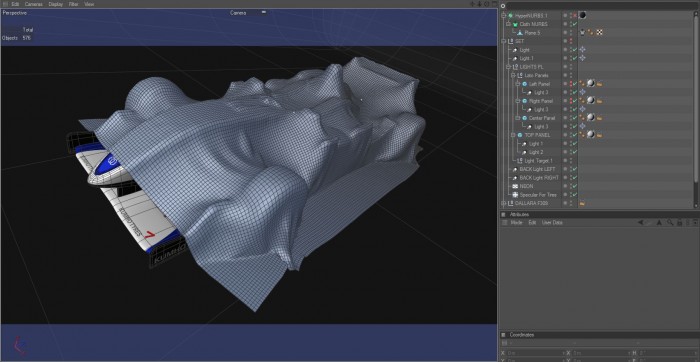Click the HyperNURBS black material tag
This screenshot has width=700, height=362.
click(583, 15)
